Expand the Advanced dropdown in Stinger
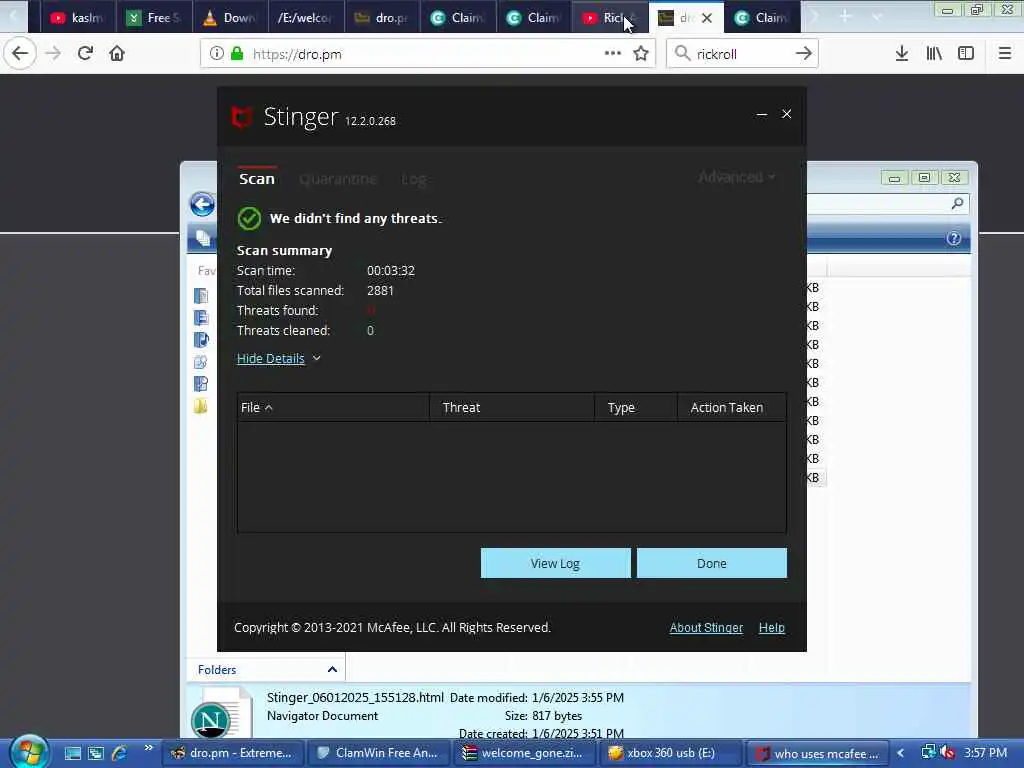 coord(737,177)
